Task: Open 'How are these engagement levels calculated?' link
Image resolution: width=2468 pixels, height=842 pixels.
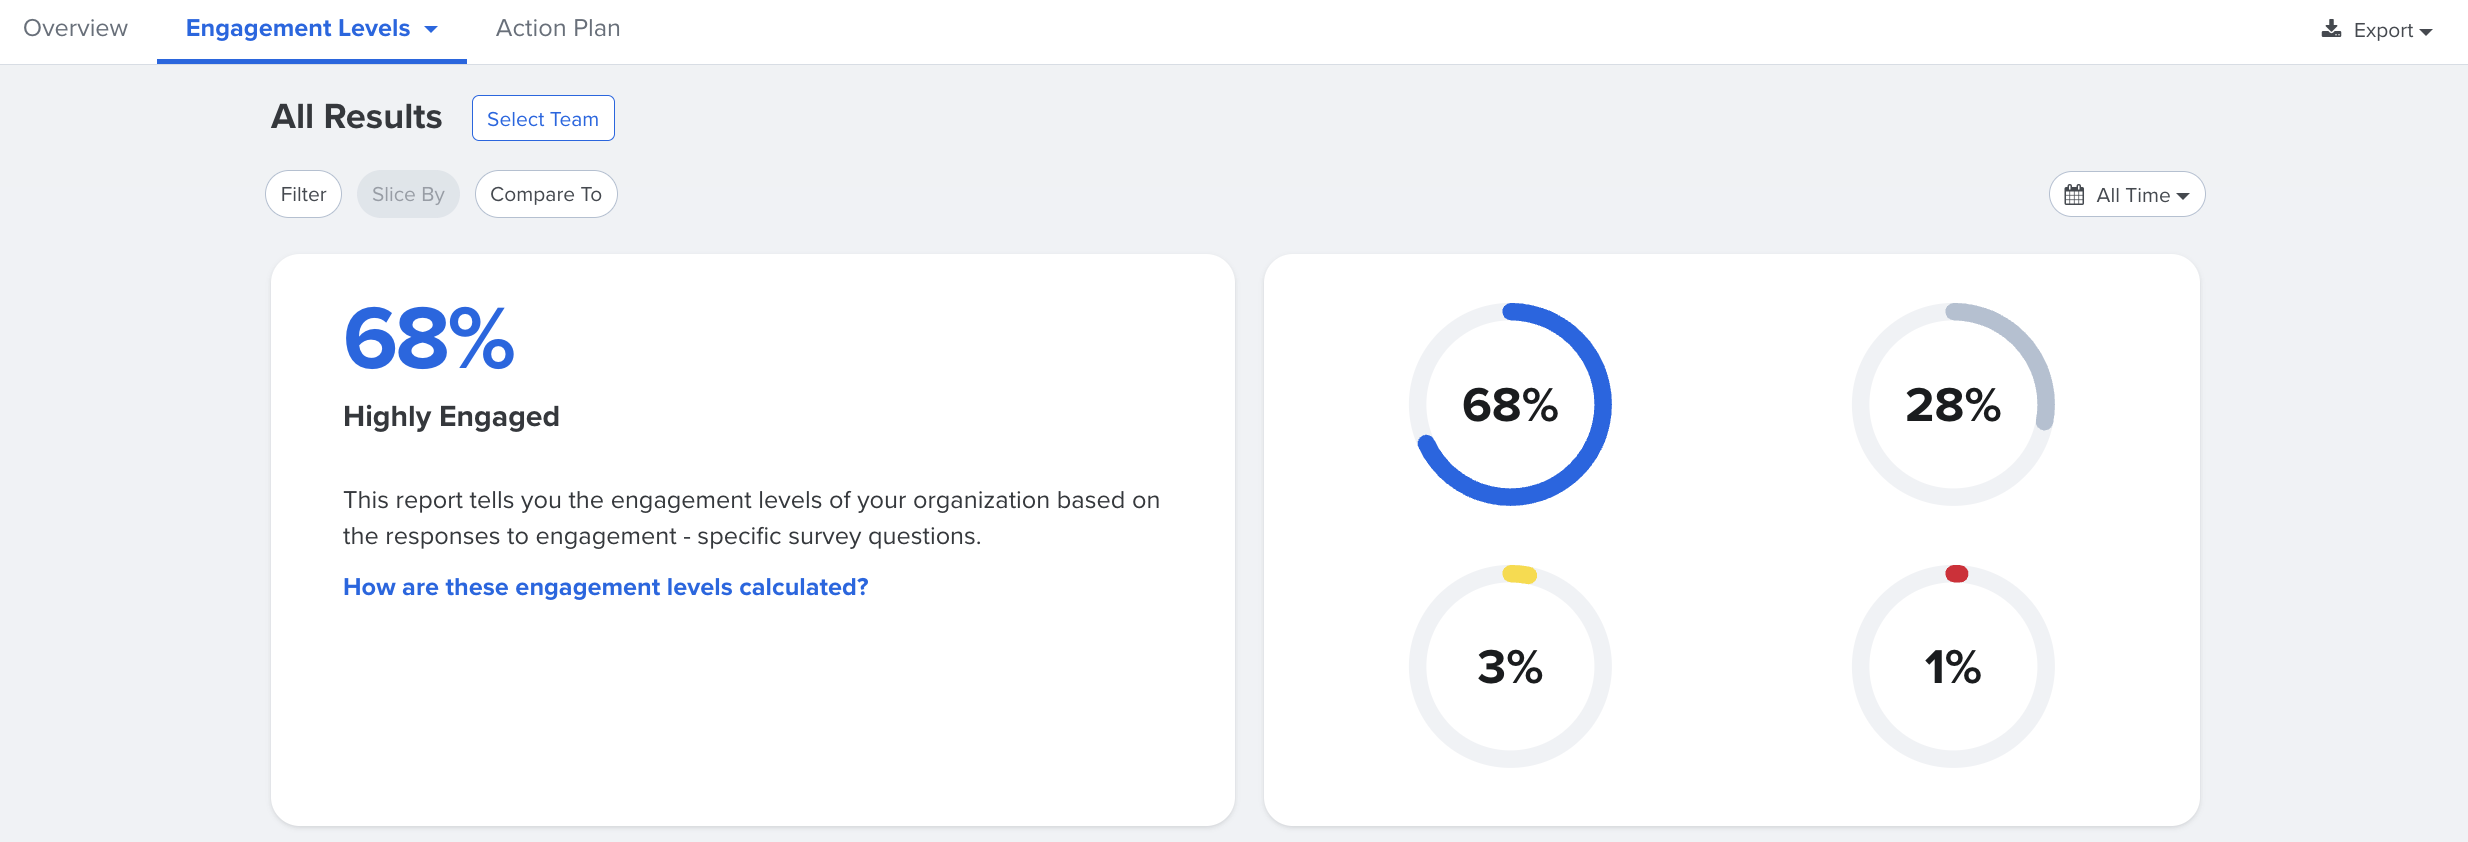Action: [x=605, y=587]
